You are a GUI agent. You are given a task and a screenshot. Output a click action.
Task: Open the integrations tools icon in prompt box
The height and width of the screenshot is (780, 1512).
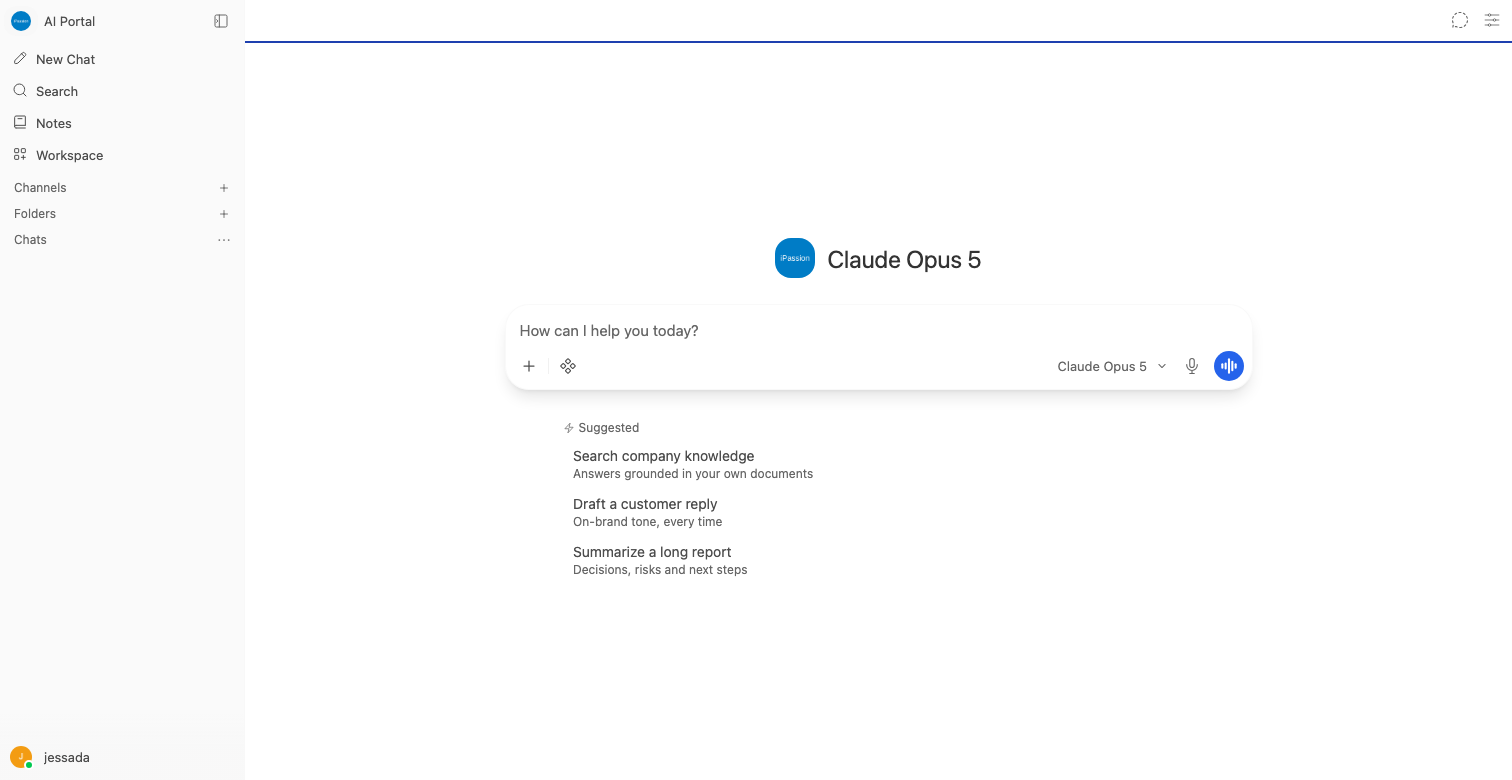568,366
